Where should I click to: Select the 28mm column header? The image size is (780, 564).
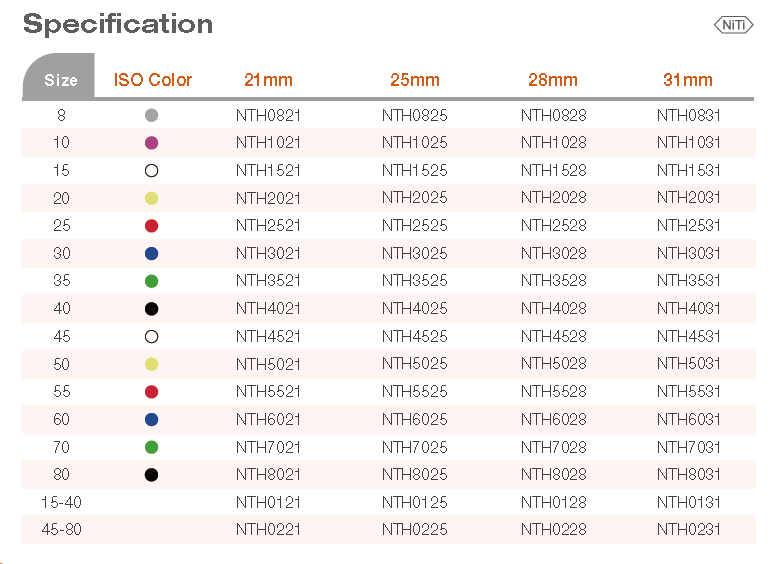553,80
